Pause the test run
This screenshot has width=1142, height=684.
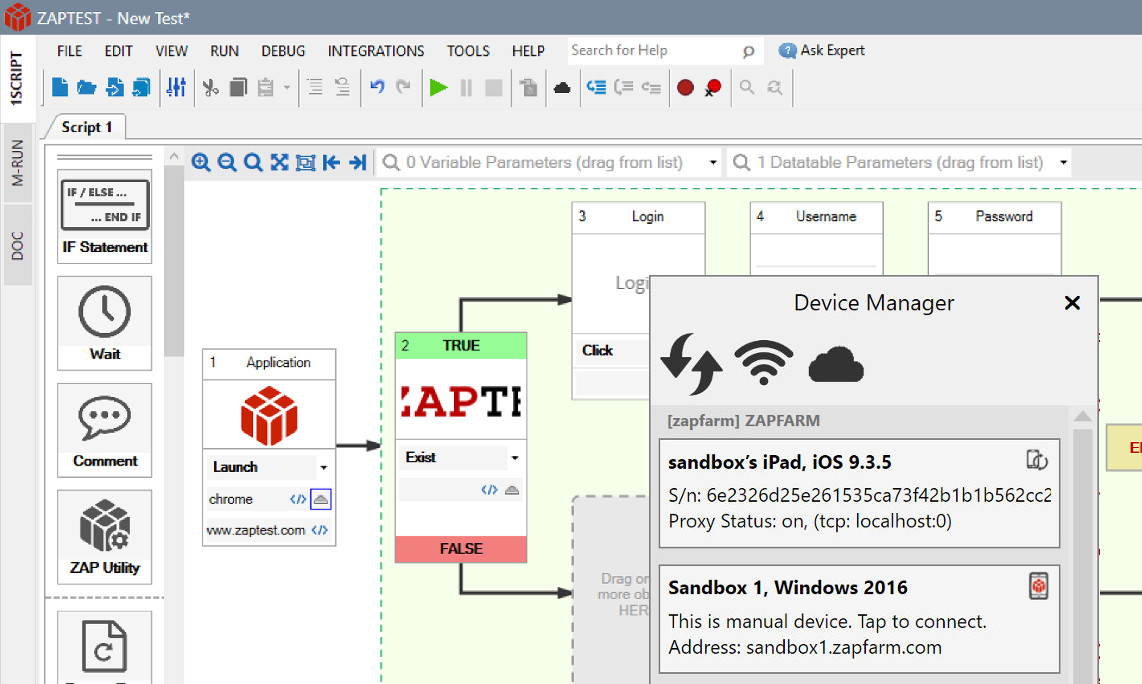pos(466,87)
